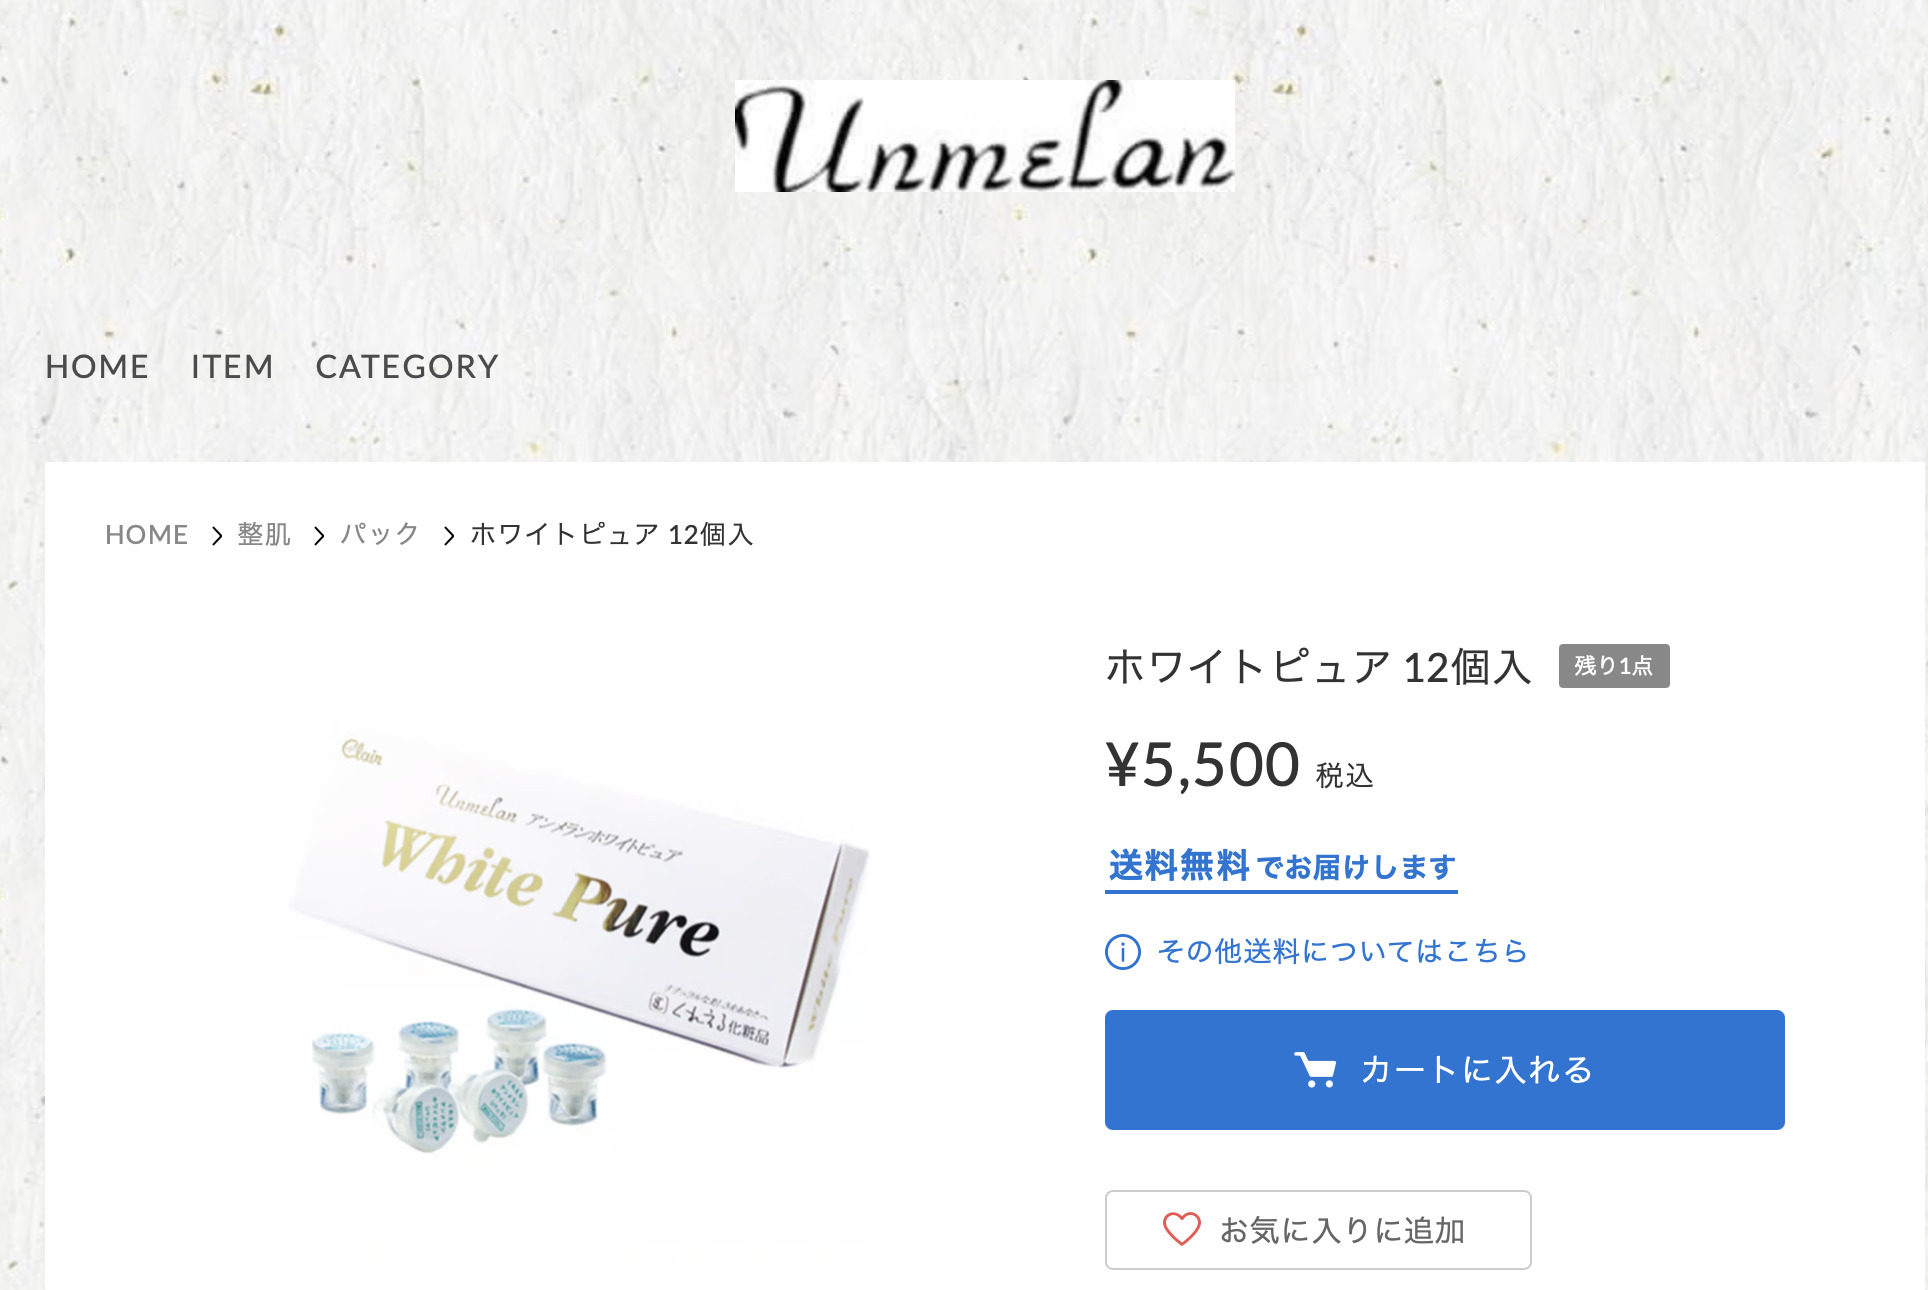
Task: Click the chevron after HOME in the breadcrumb
Action: click(216, 536)
